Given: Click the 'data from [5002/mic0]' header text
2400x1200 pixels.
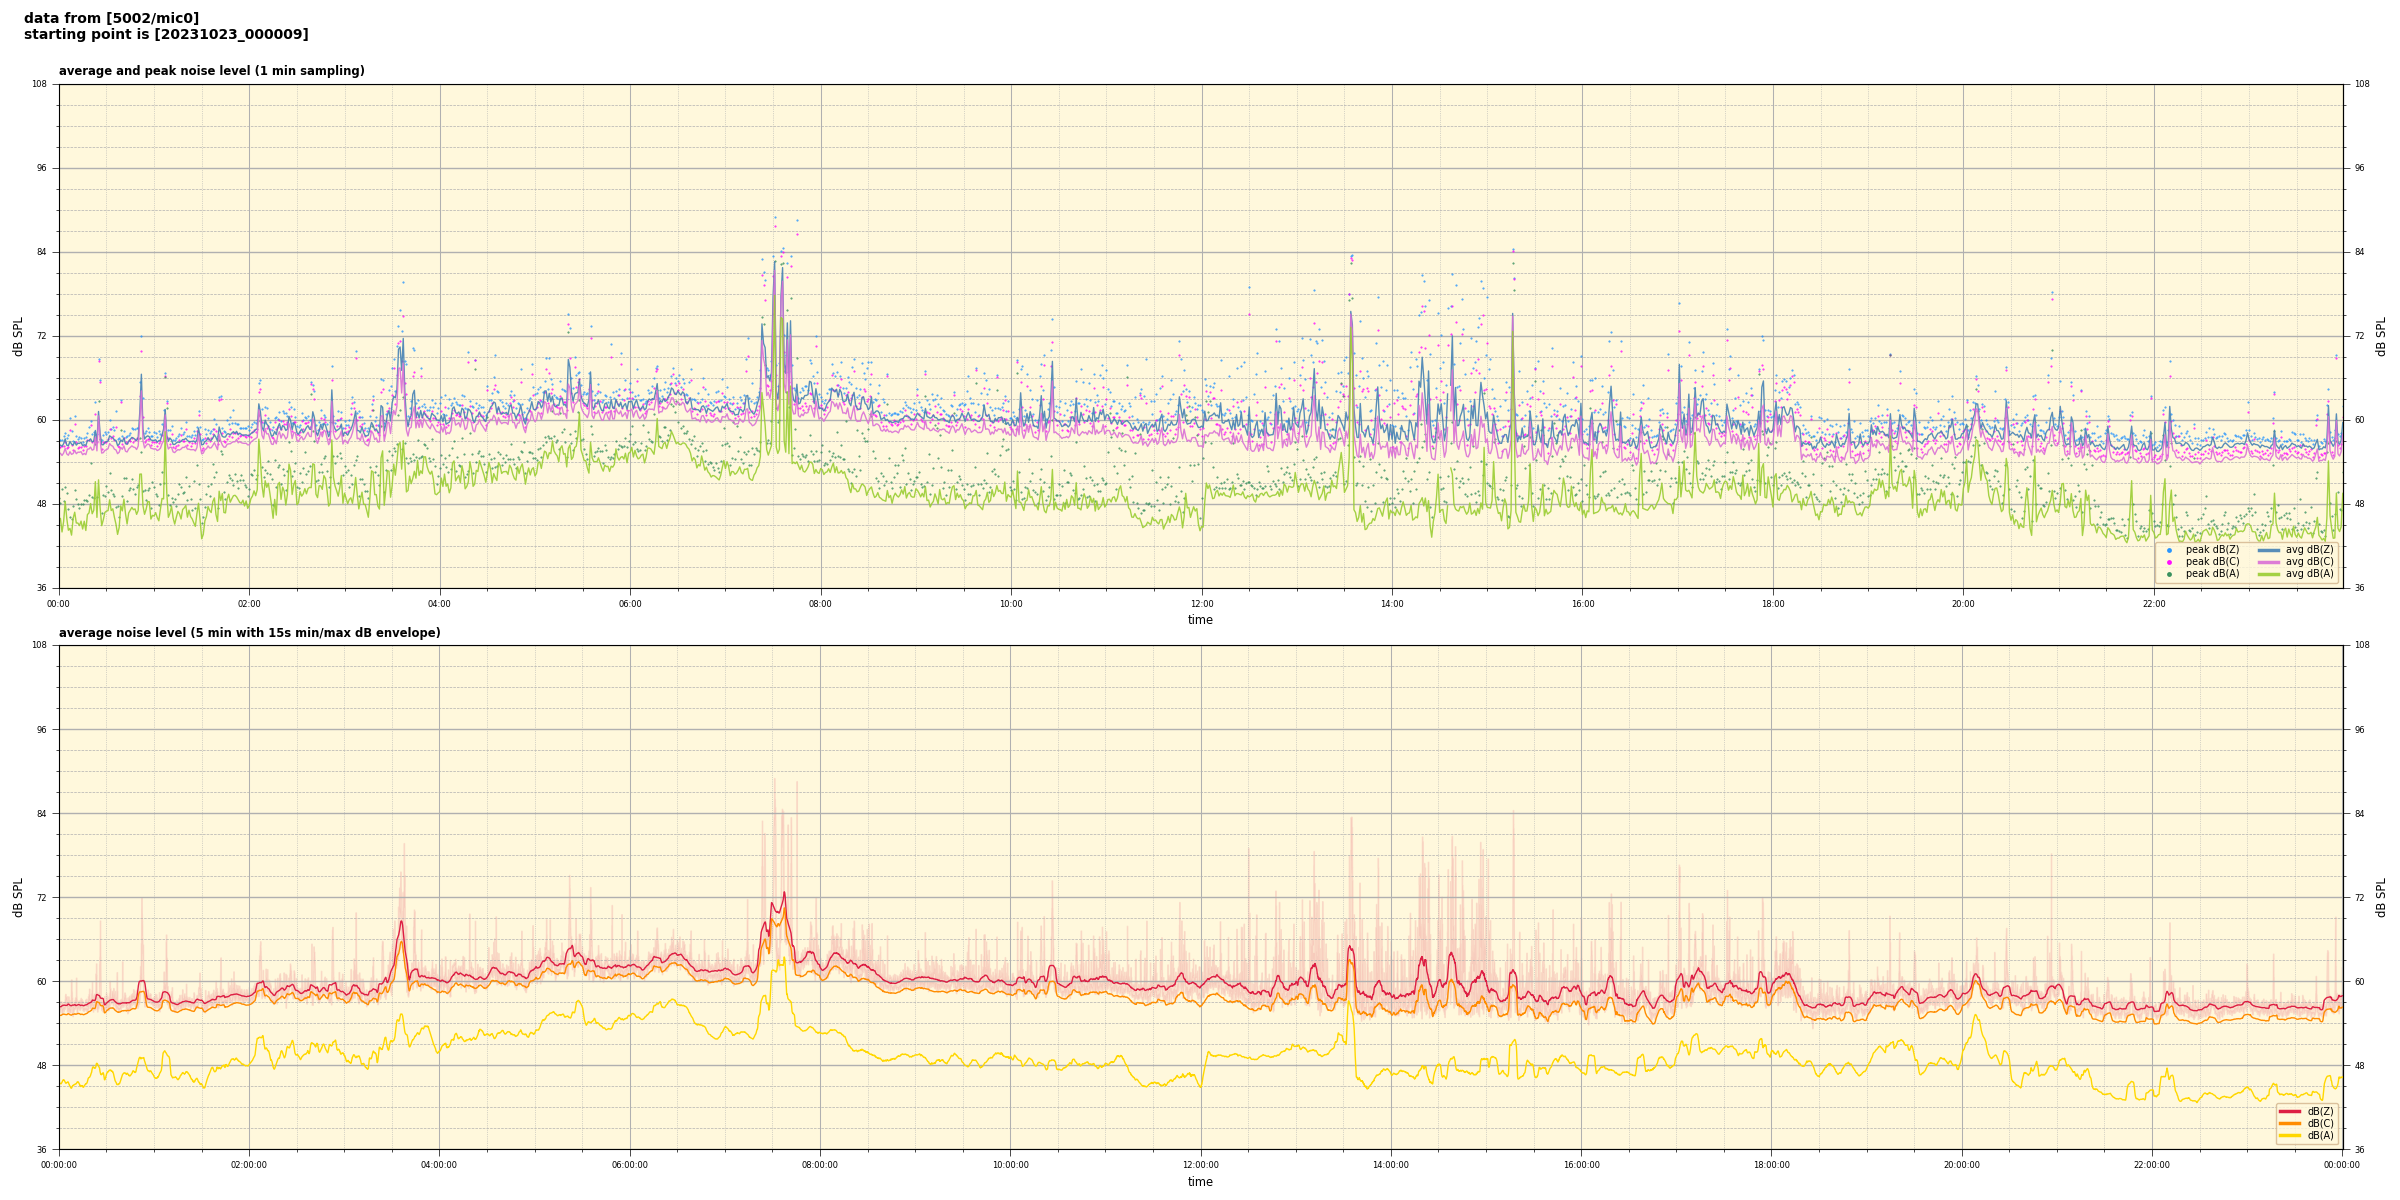Looking at the screenshot, I should pyautogui.click(x=111, y=18).
